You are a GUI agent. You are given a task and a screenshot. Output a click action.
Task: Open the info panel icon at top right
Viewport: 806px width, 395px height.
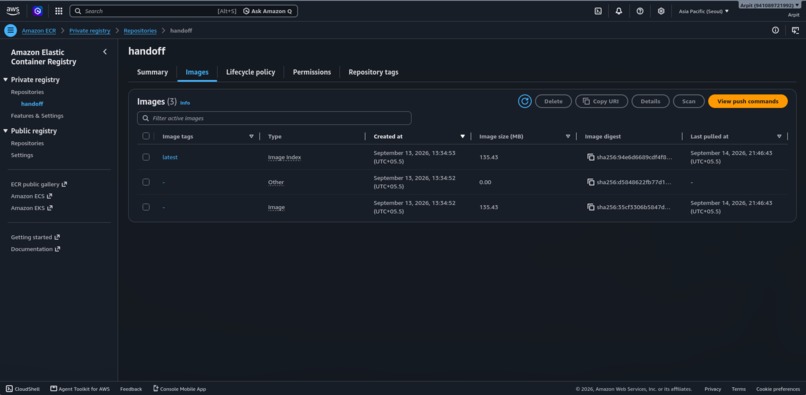pos(775,30)
